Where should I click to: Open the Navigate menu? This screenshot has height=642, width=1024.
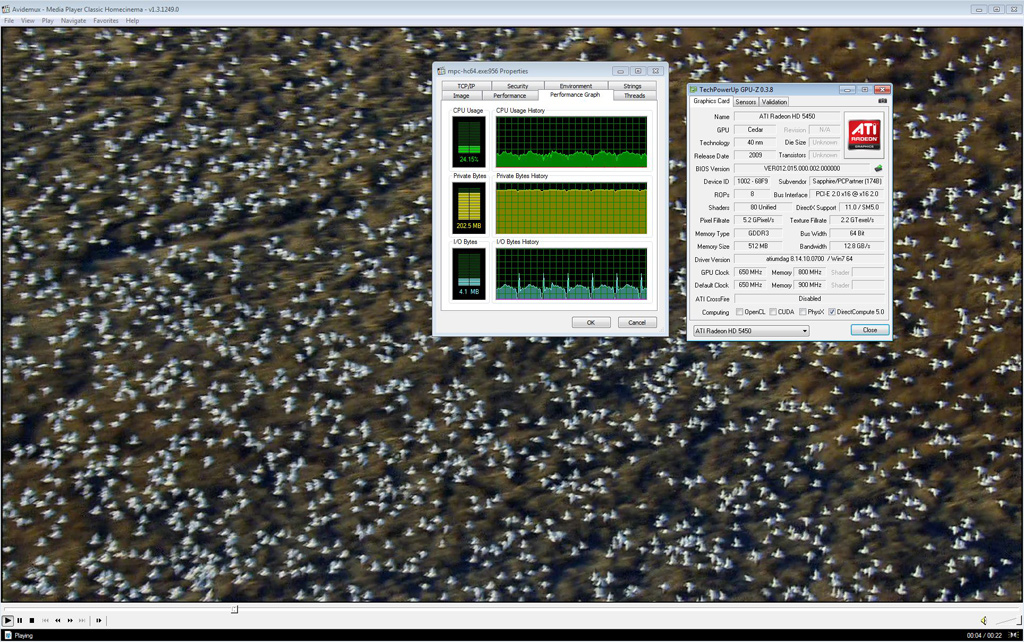pyautogui.click(x=73, y=20)
